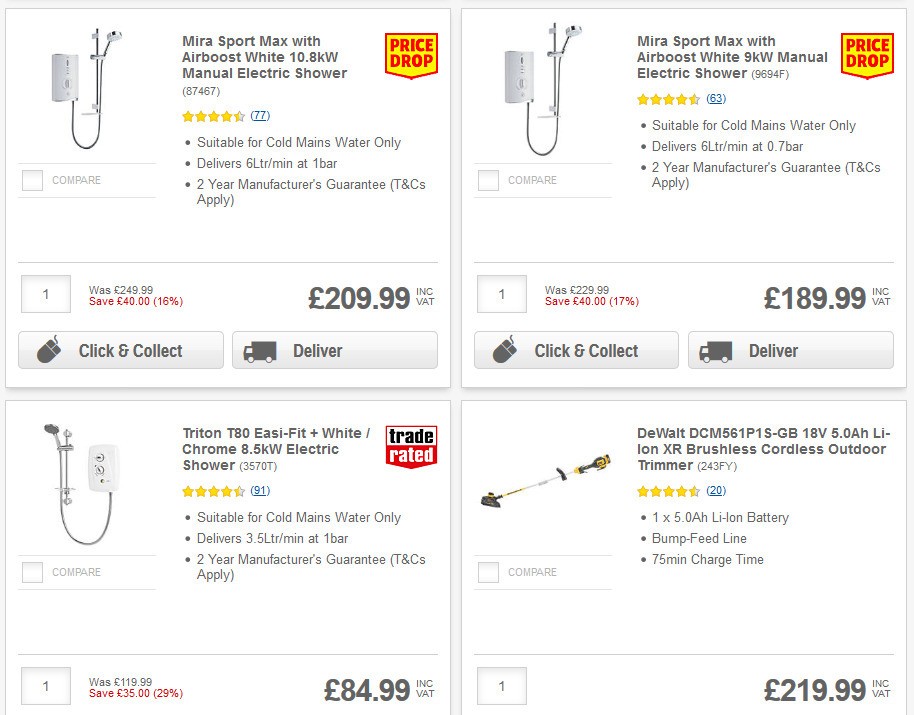Tick the Compare checkbox for Mira Sport Max 10.8kW
Viewport: 914px width, 715px height.
tap(32, 180)
